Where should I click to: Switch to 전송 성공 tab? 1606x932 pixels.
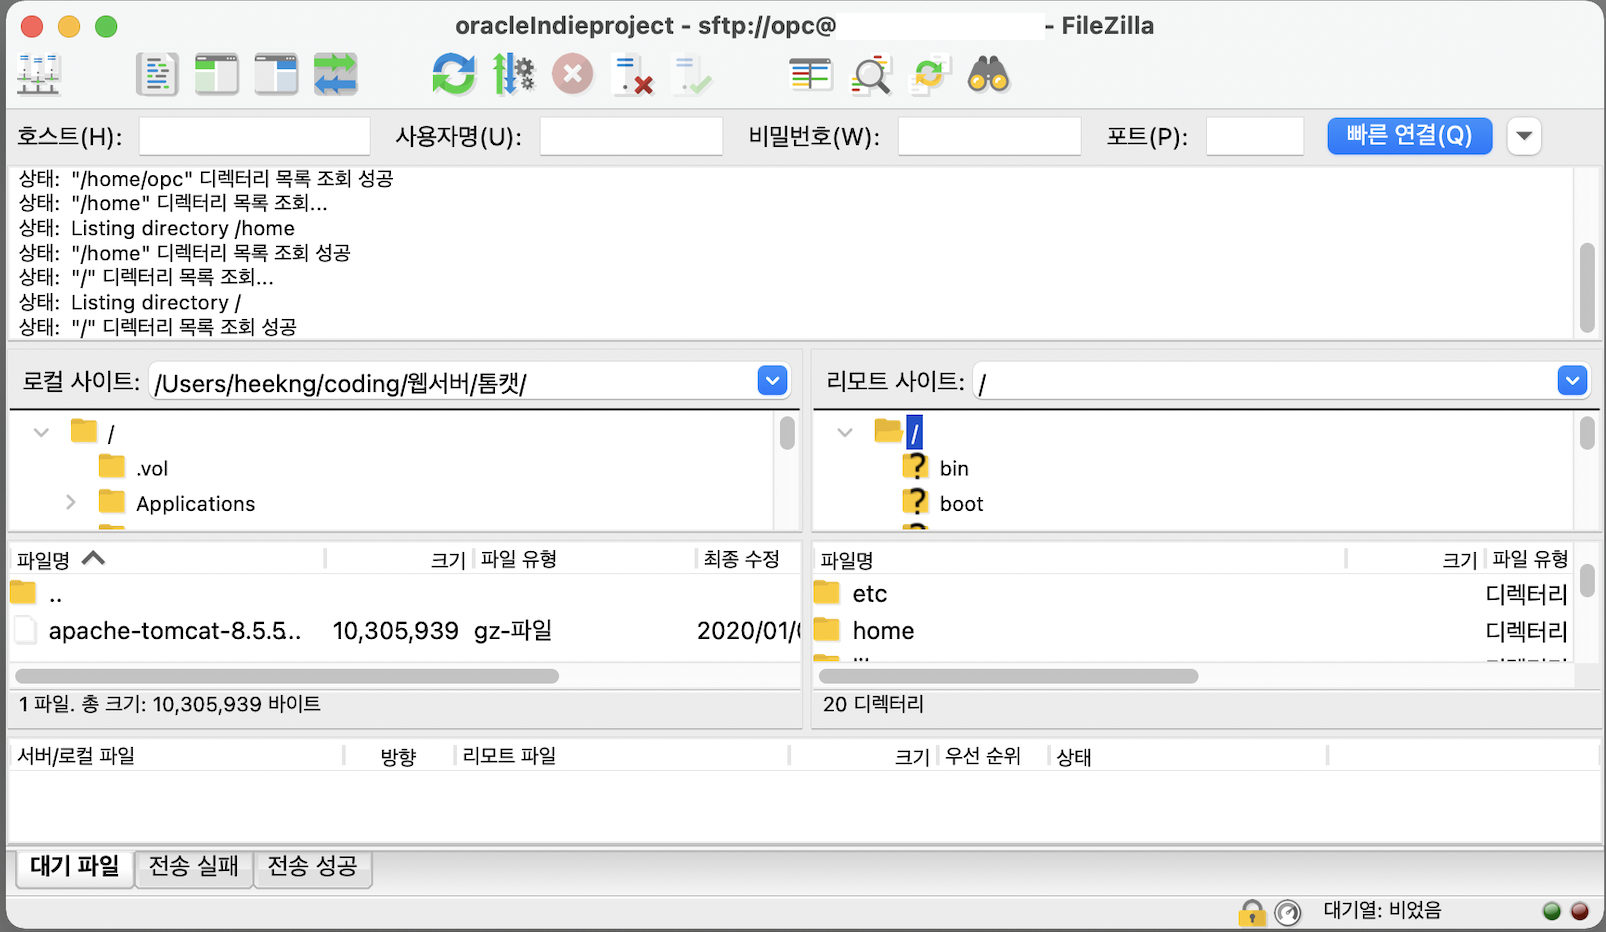312,866
